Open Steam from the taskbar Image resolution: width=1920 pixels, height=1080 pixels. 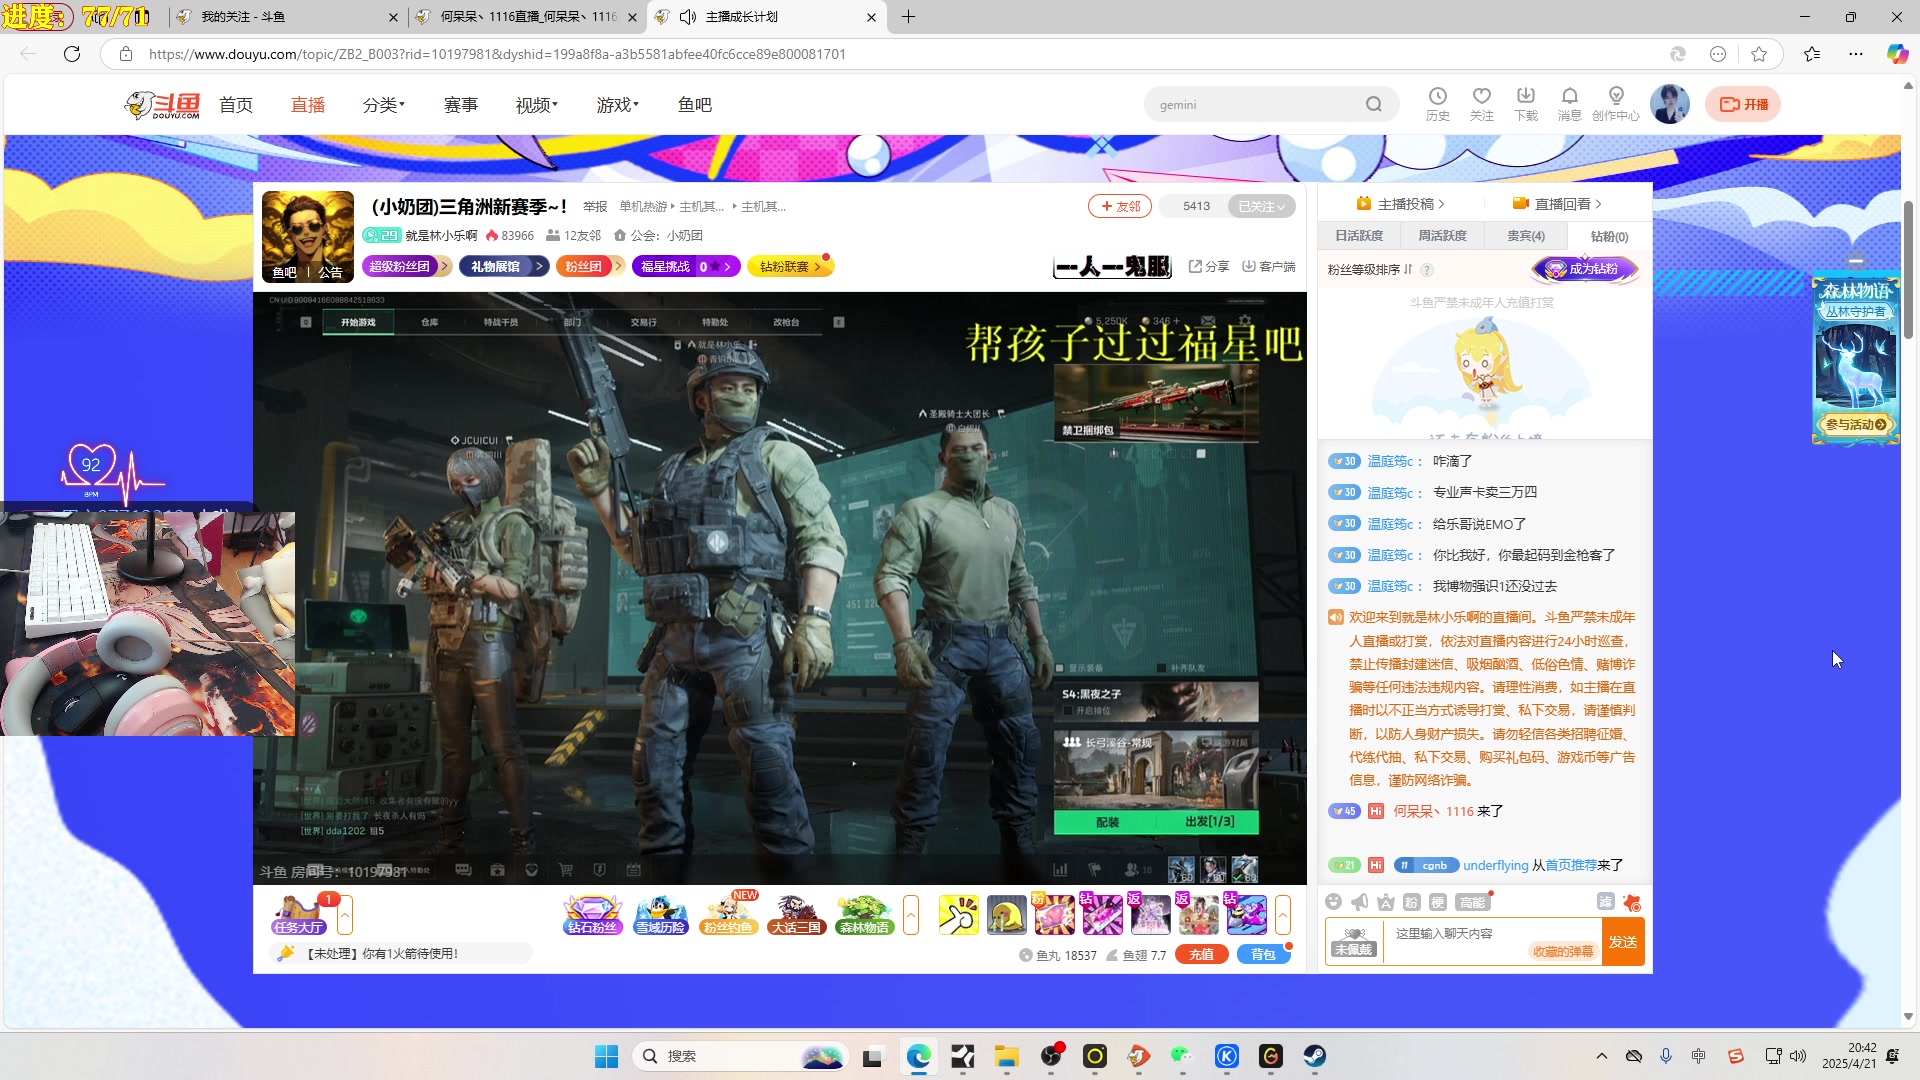click(x=1314, y=1056)
